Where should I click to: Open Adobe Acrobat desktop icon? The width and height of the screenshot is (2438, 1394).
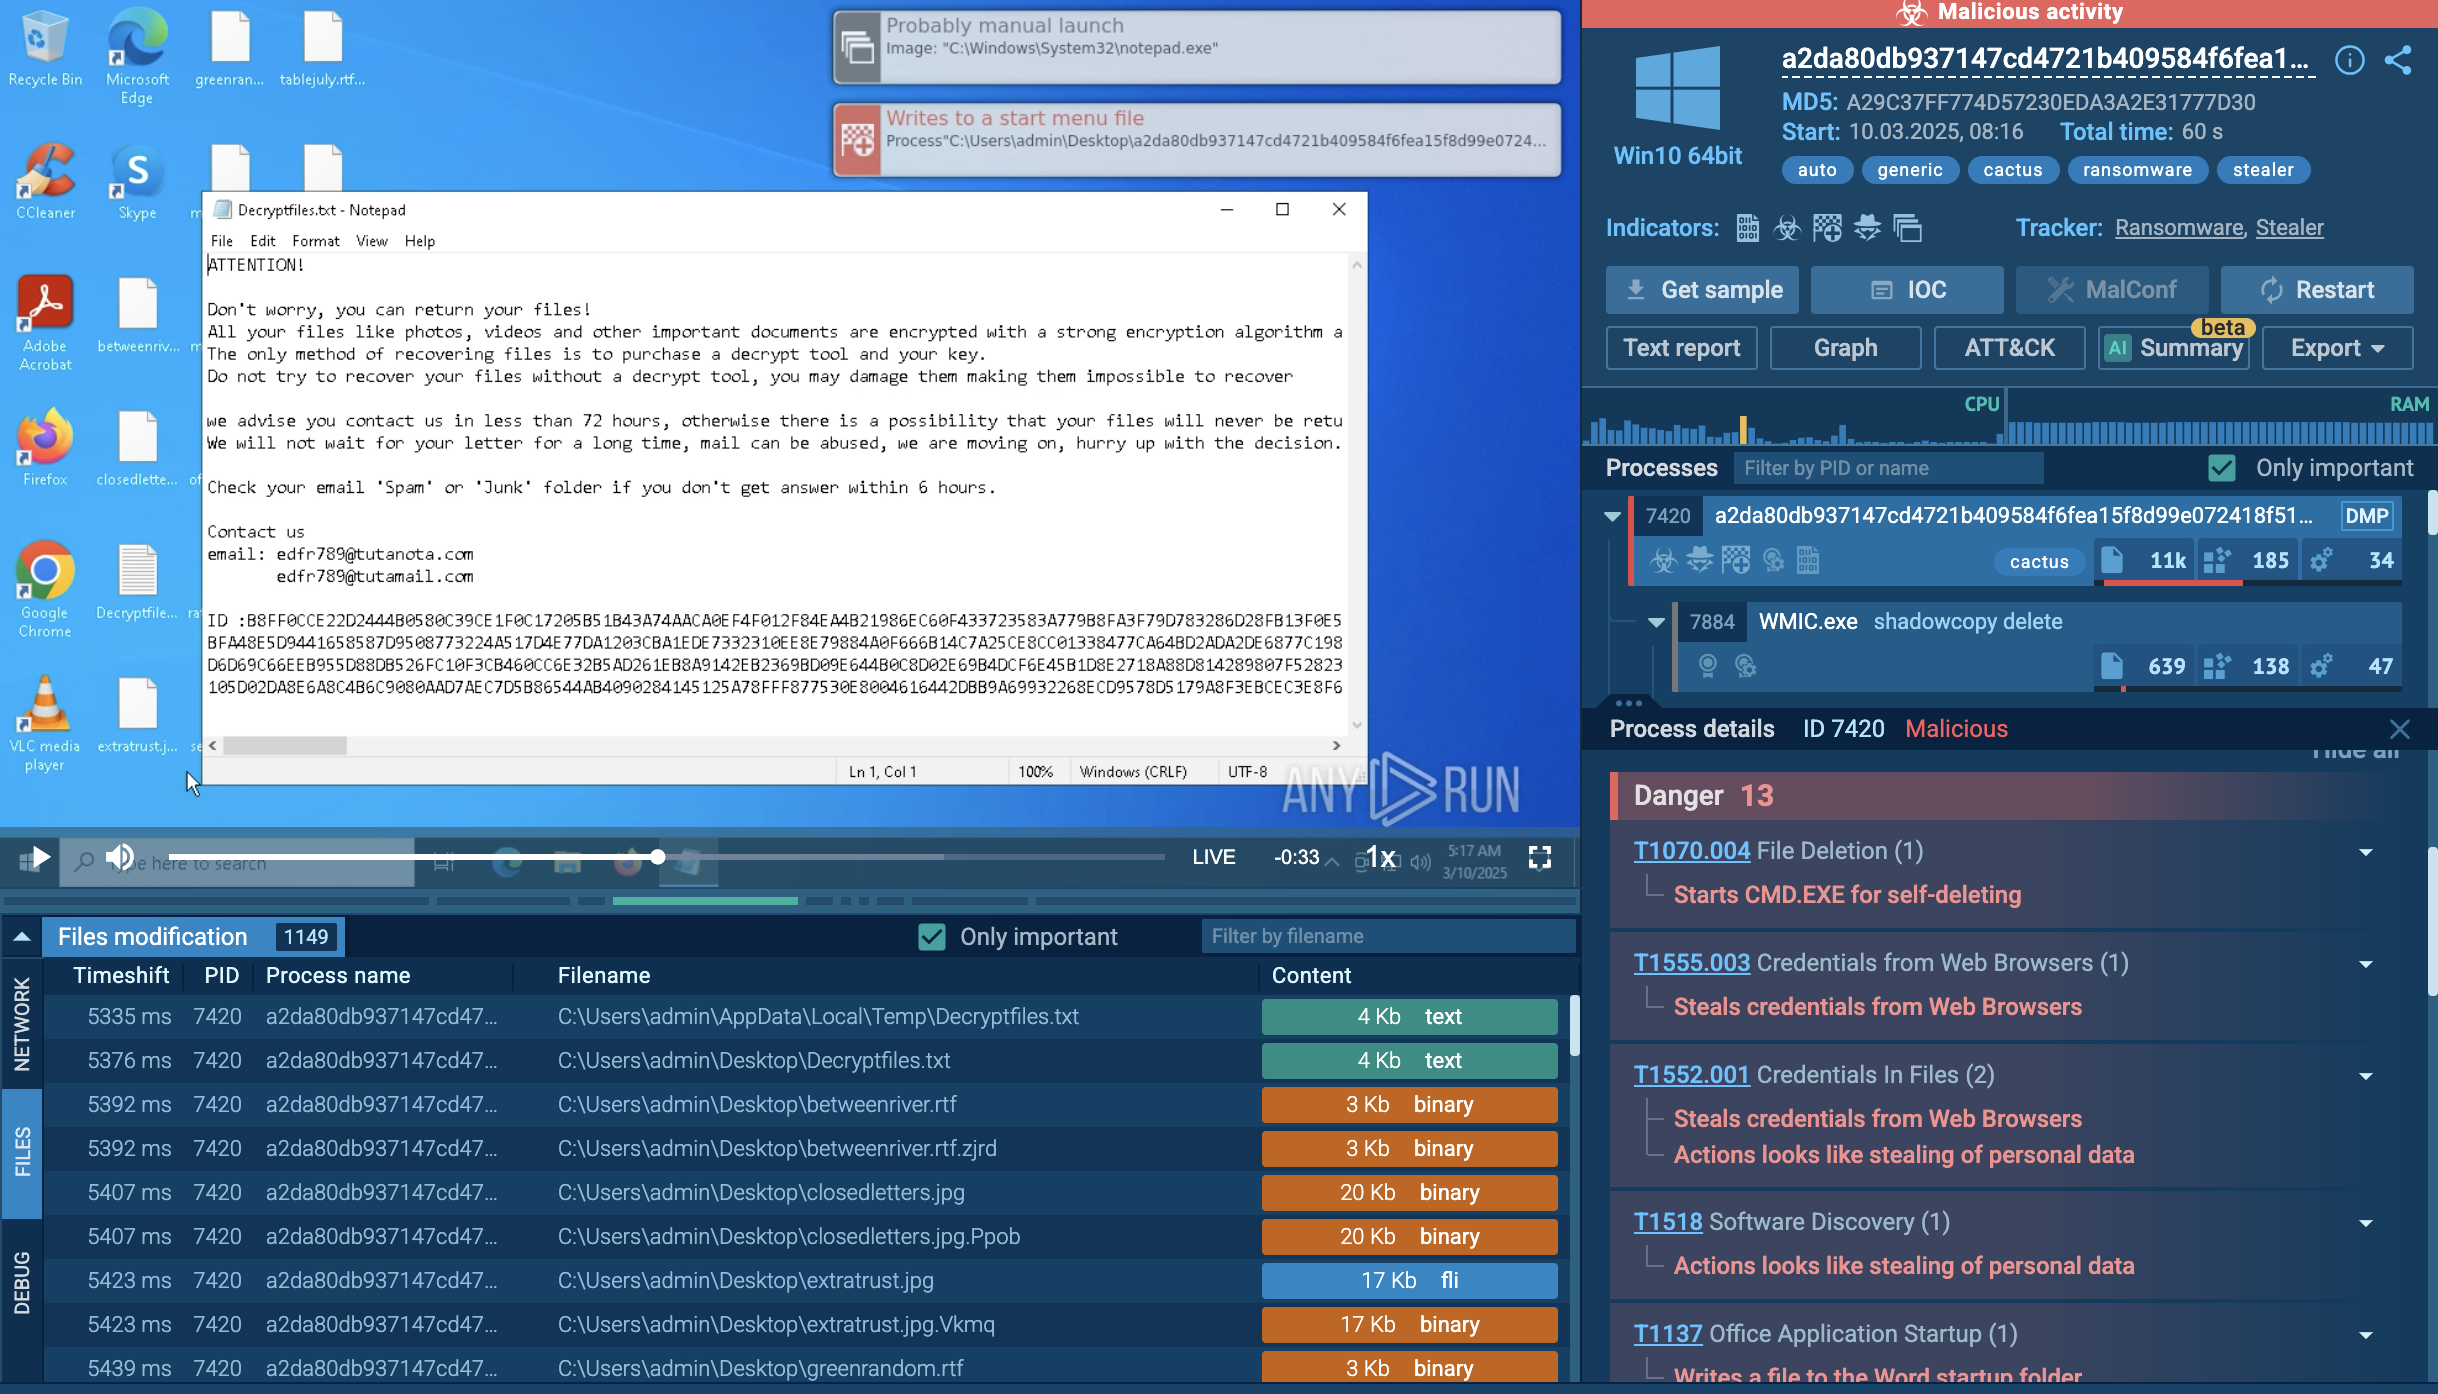tap(45, 323)
